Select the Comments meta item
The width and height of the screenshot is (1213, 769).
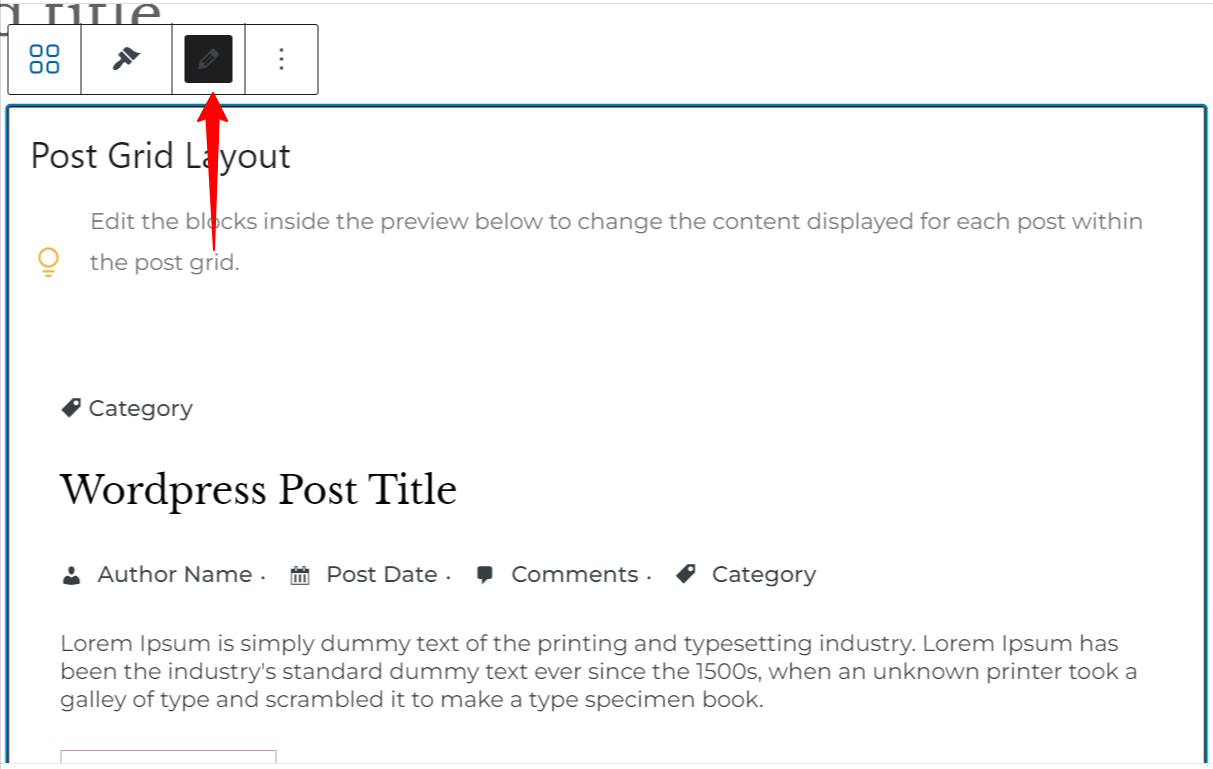coord(574,575)
